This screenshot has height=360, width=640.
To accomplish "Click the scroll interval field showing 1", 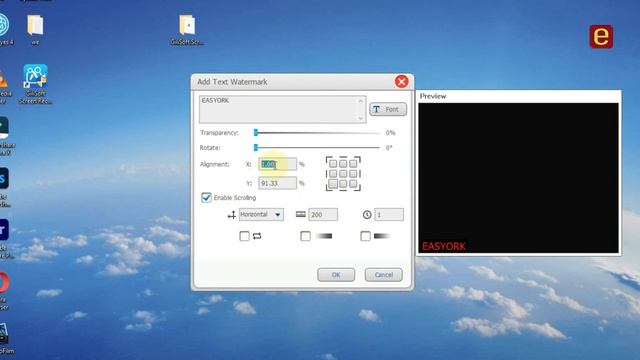I will point(389,214).
